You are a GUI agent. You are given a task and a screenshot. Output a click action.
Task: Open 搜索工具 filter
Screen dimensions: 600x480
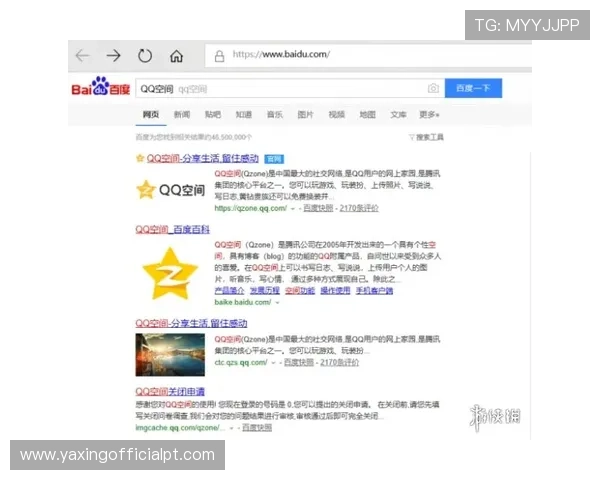click(426, 137)
